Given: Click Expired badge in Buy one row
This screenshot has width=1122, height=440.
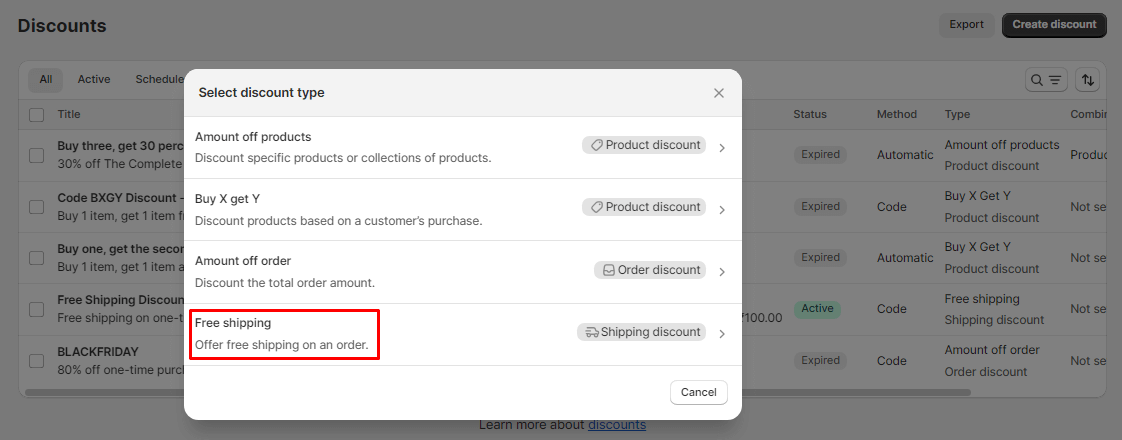Looking at the screenshot, I should pyautogui.click(x=820, y=257).
